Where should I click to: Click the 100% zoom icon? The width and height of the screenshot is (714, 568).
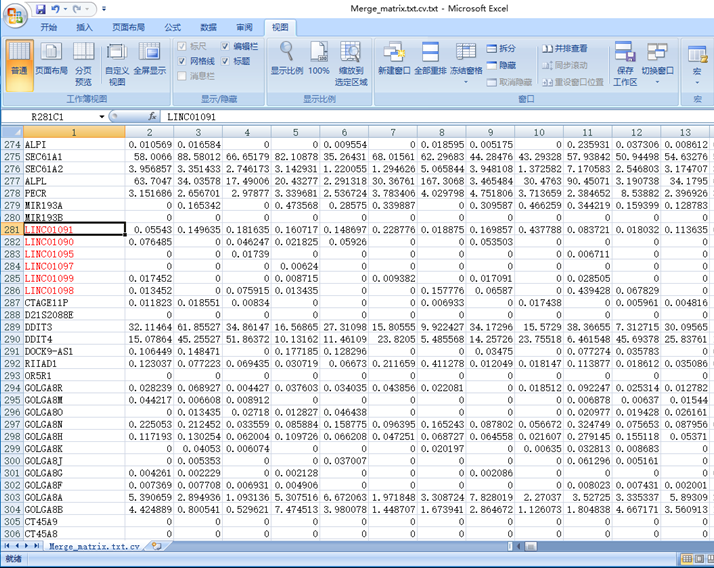point(319,58)
